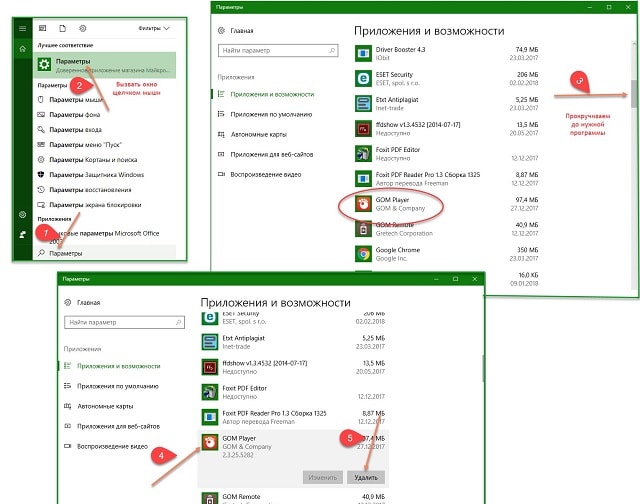Click GOM Player icon in upper list
The height and width of the screenshot is (504, 640).
tap(363, 204)
